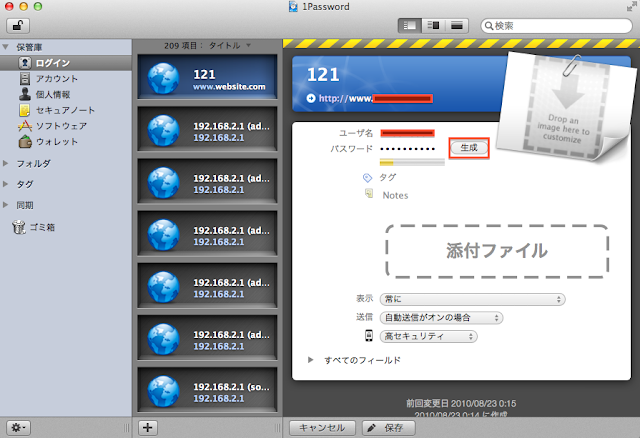Switch to the split layout view
Screen dimensions: 640x438
tap(433, 26)
